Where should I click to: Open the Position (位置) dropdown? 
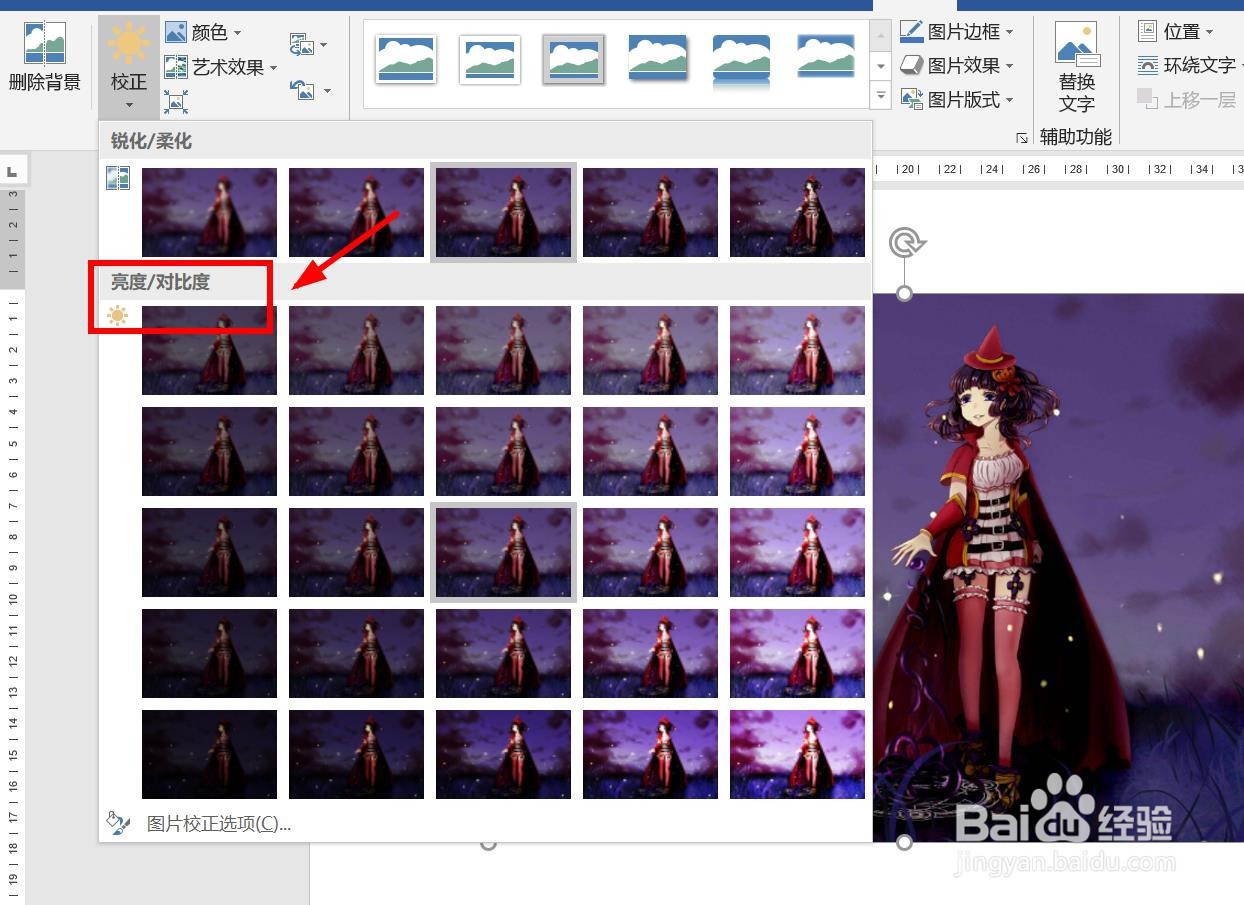pyautogui.click(x=1176, y=32)
